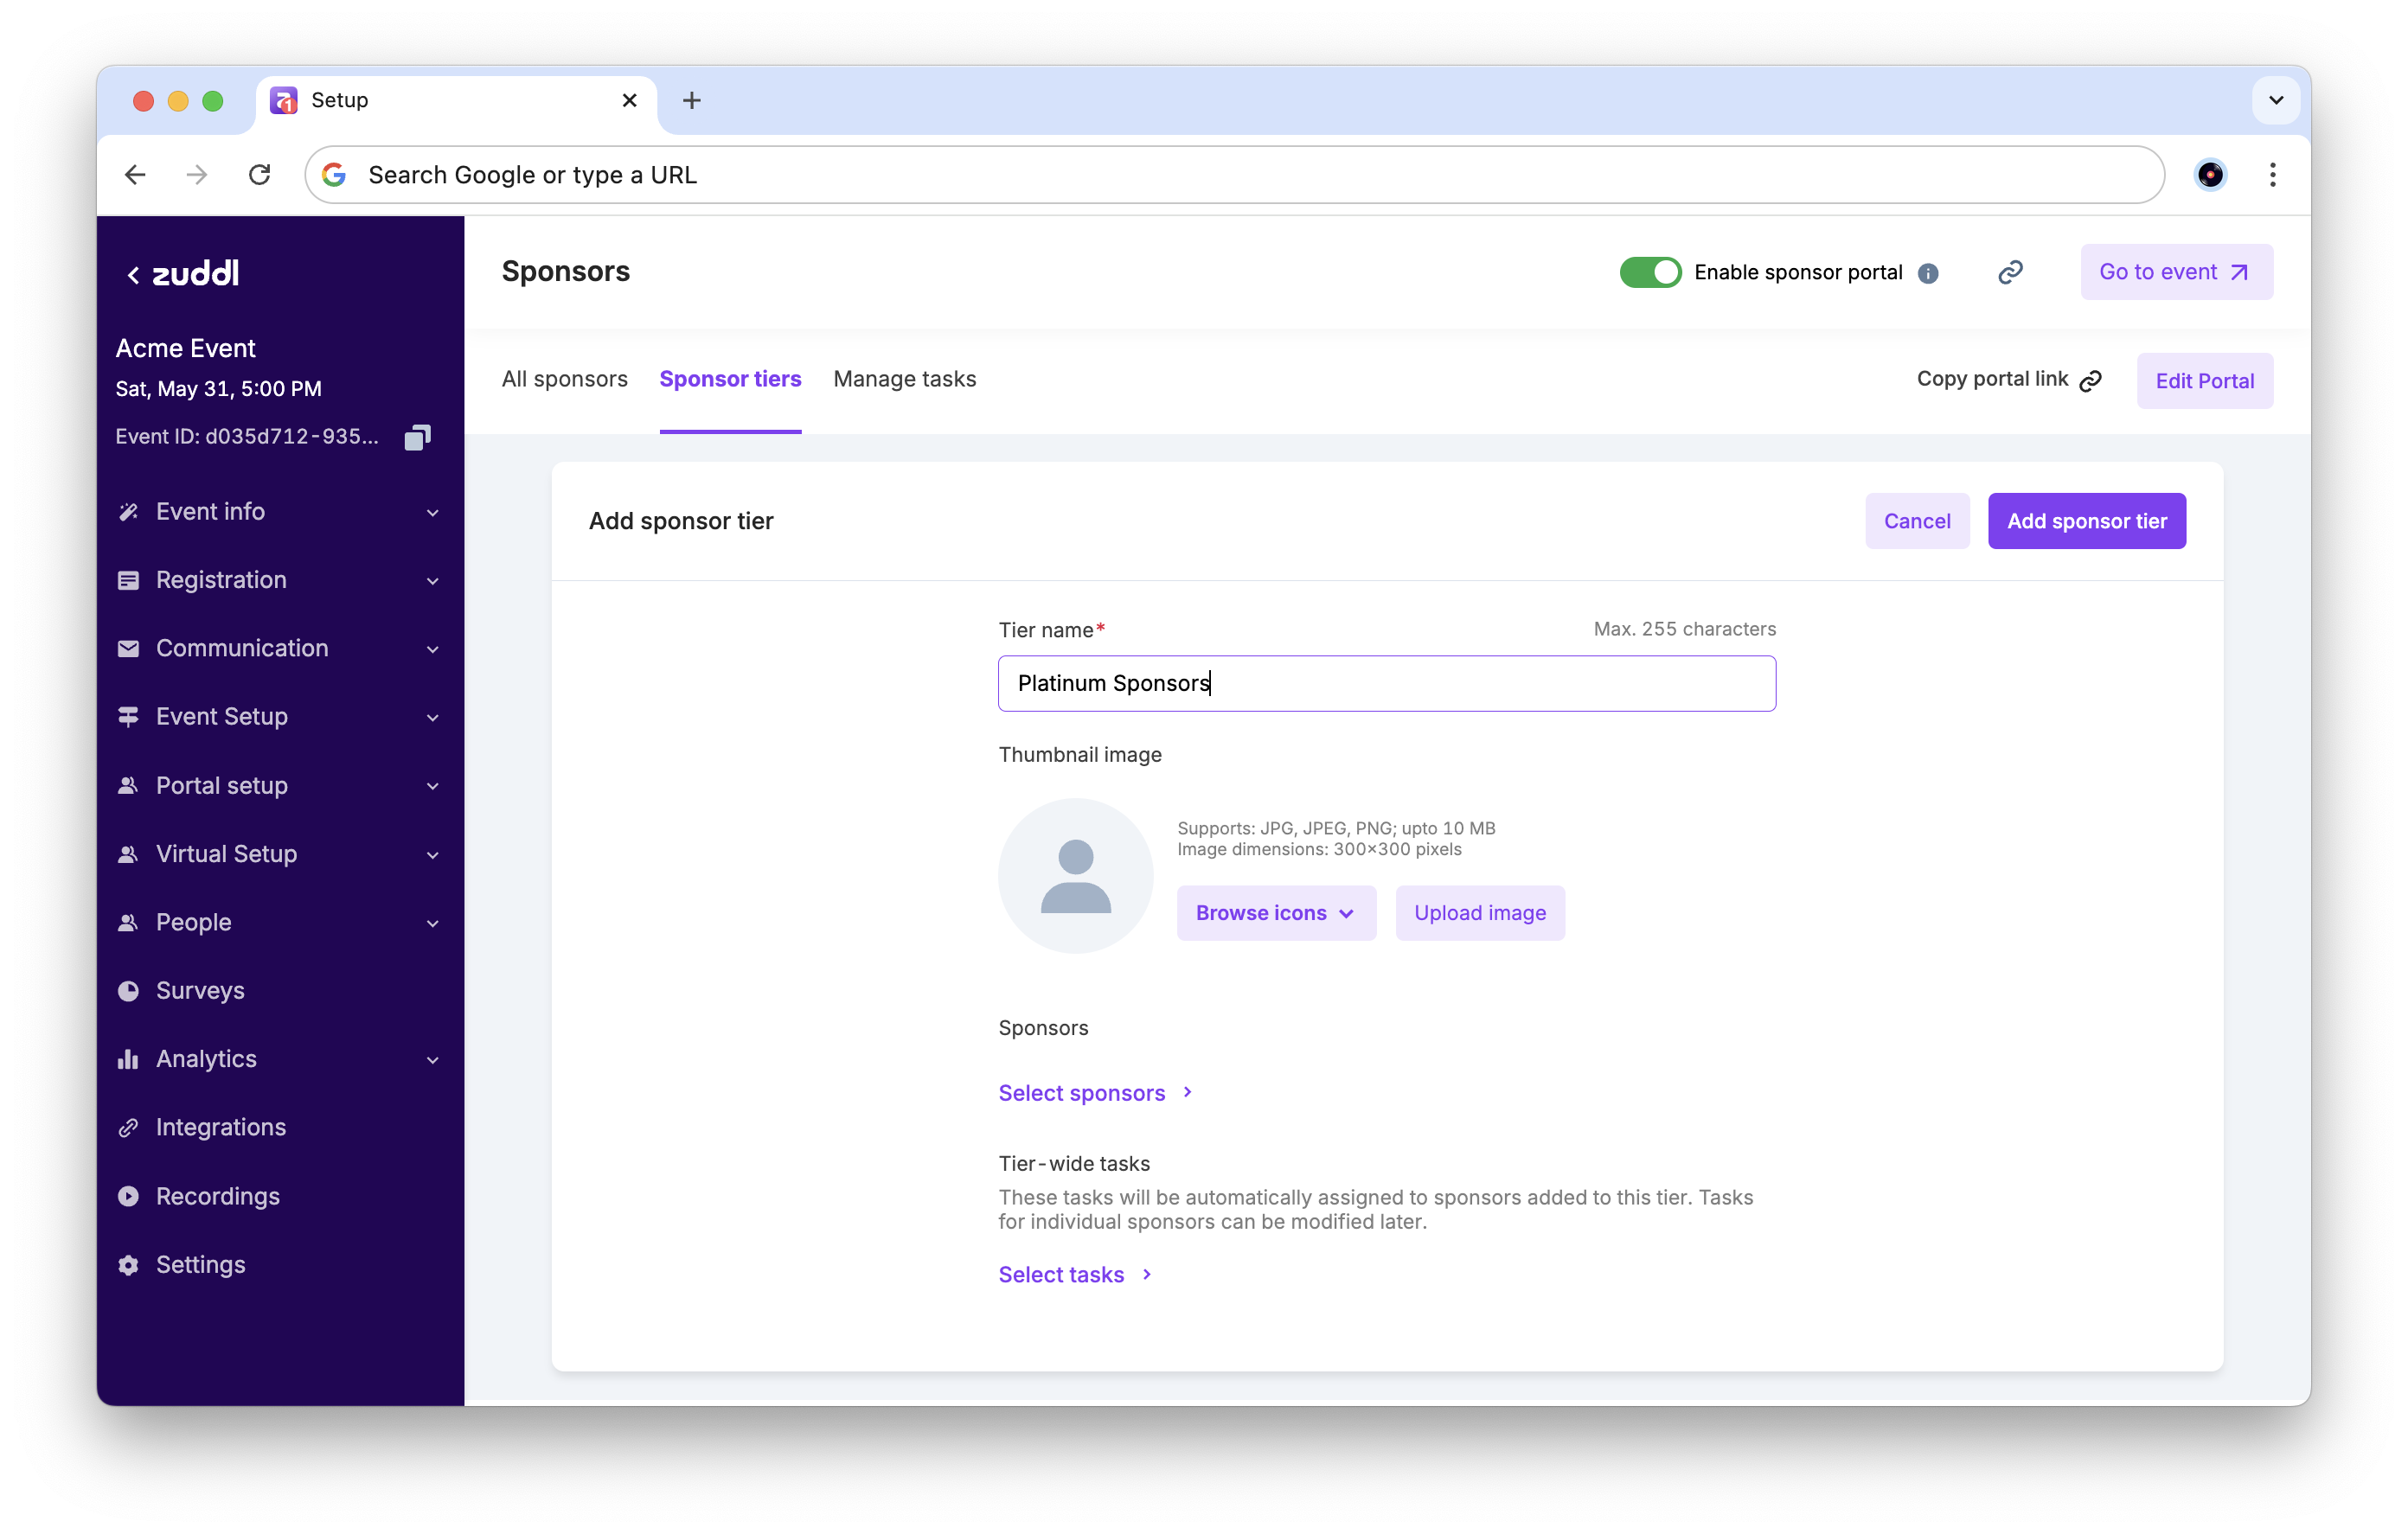Click the zuddl back arrow logo

tap(182, 274)
